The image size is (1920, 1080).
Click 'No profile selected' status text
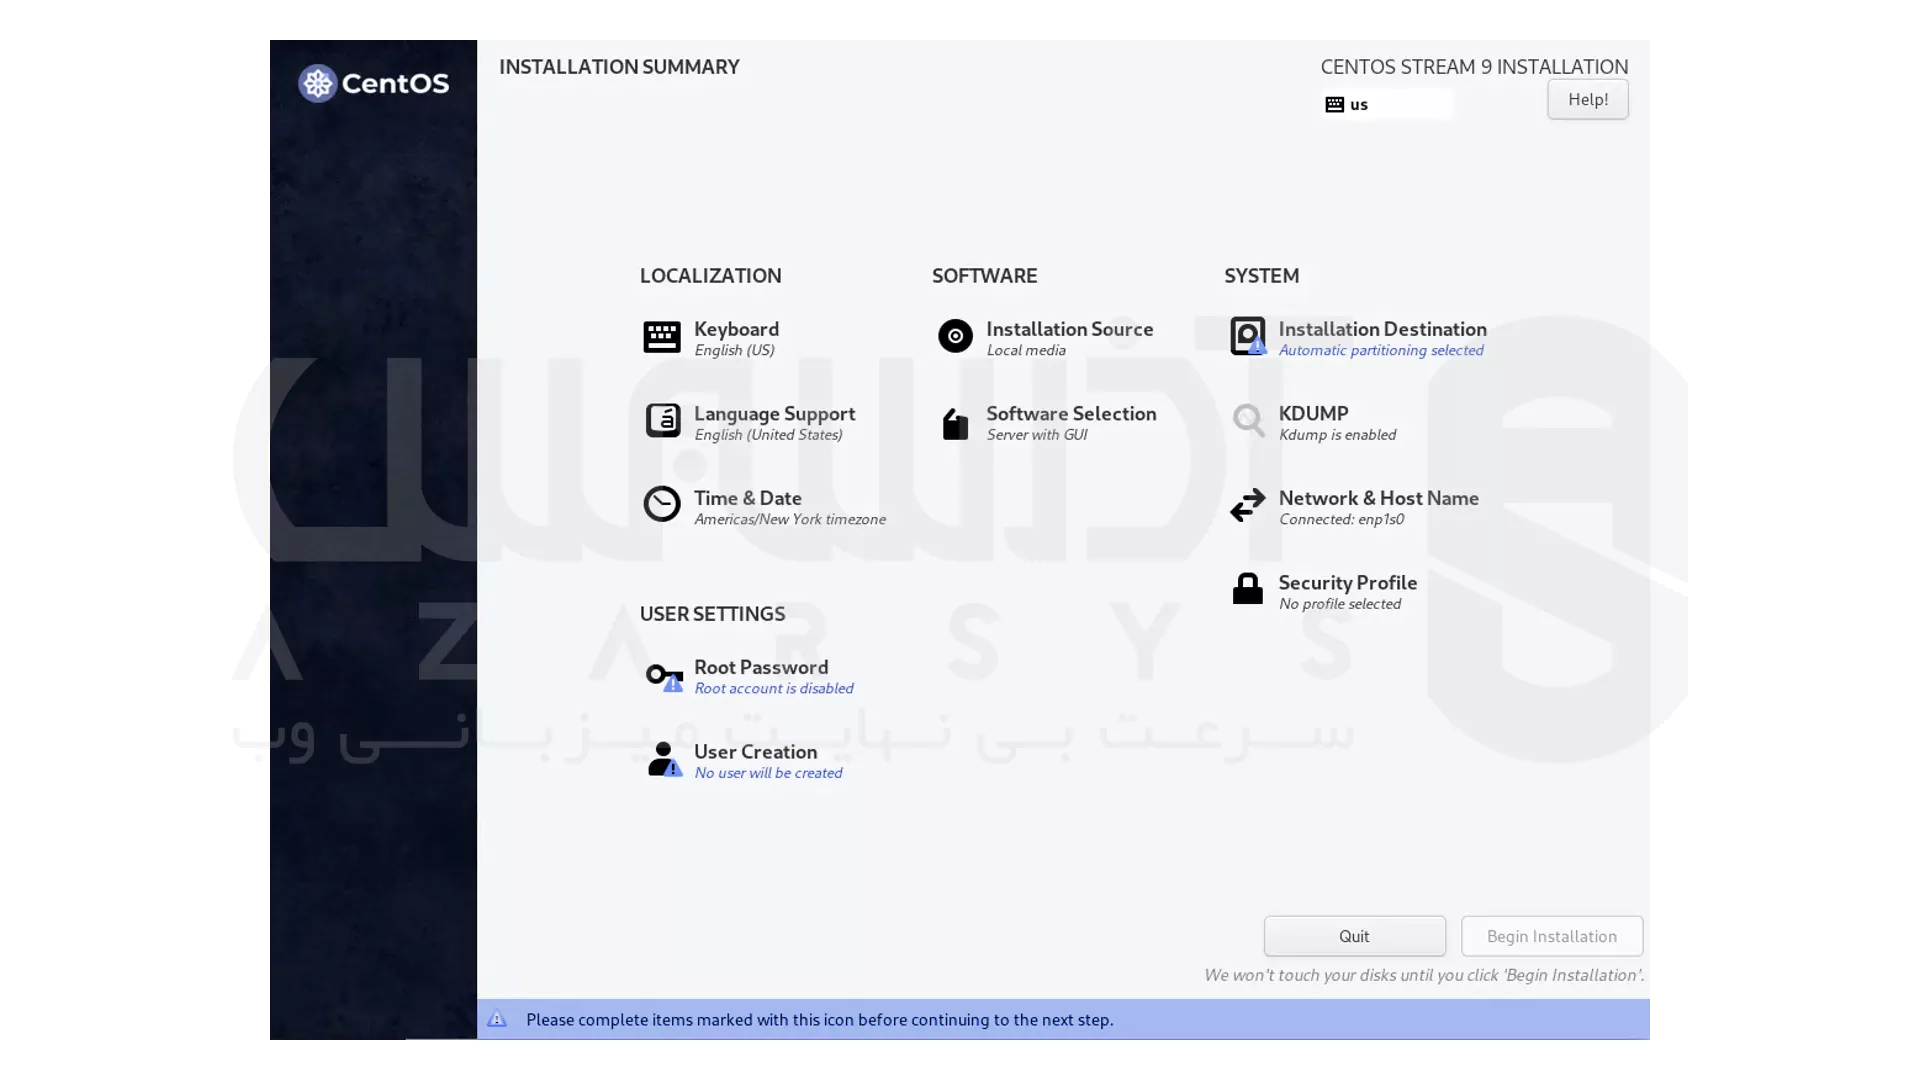tap(1340, 604)
